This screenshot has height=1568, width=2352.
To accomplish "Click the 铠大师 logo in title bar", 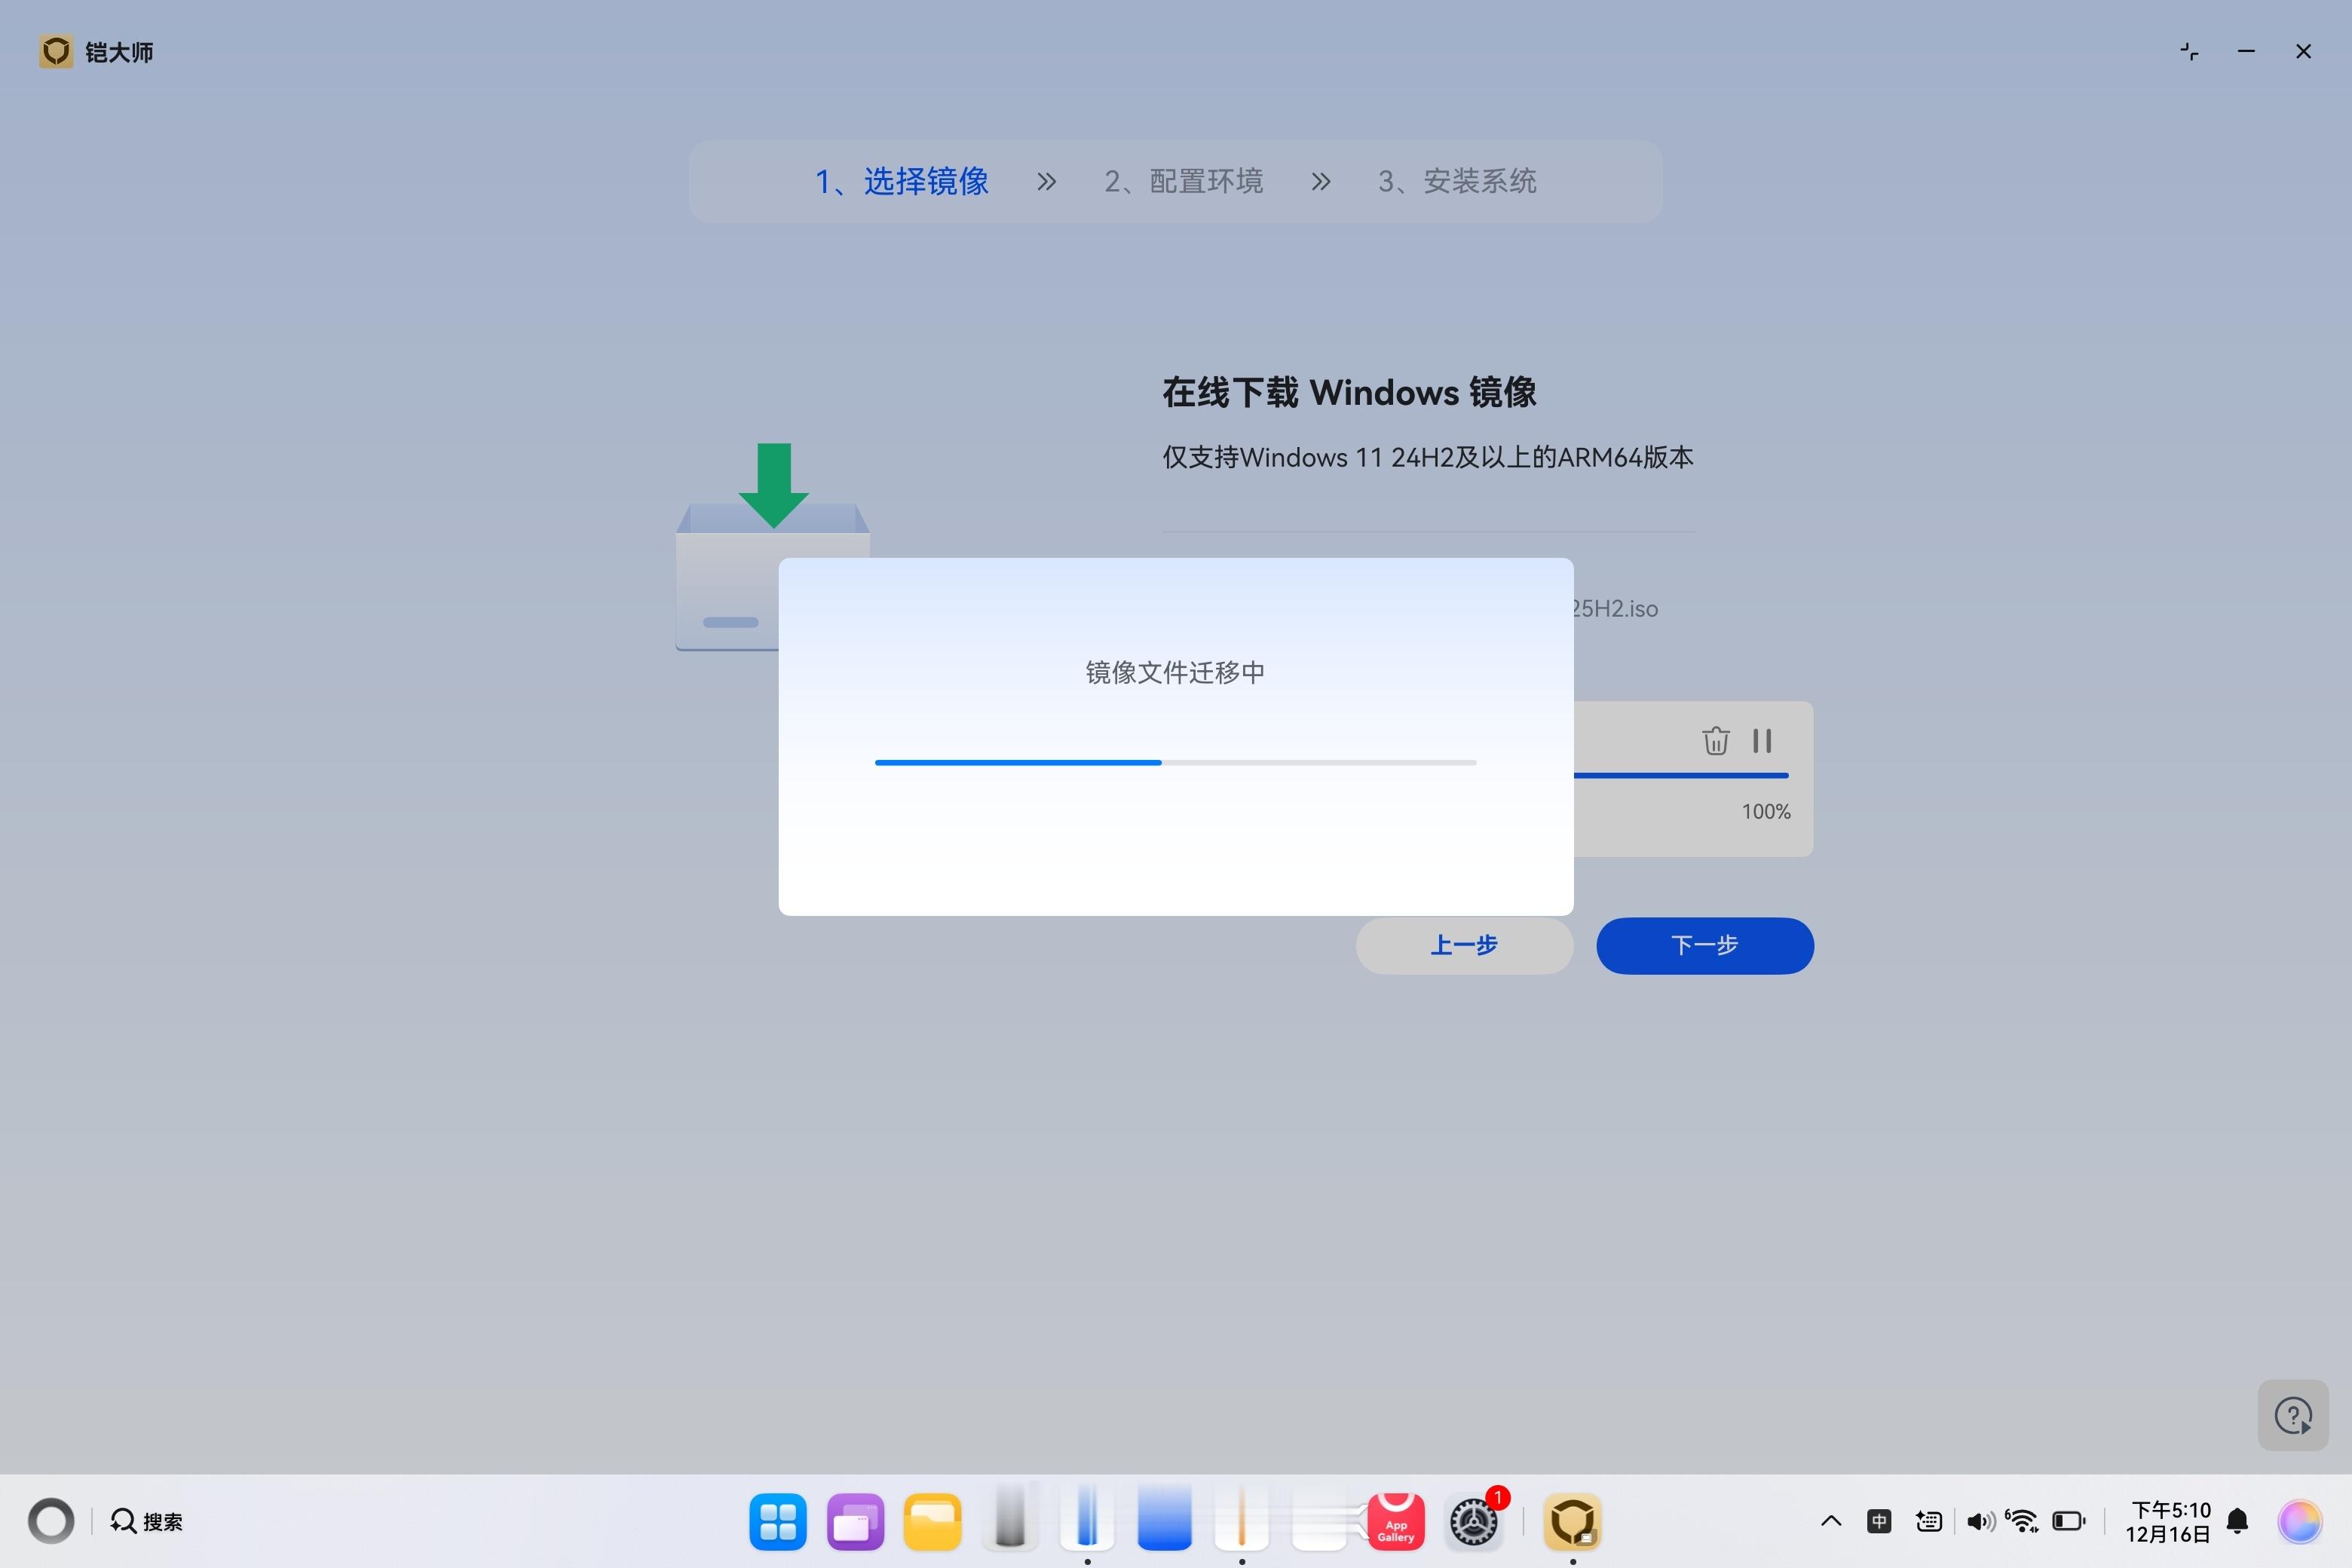I will click(56, 52).
